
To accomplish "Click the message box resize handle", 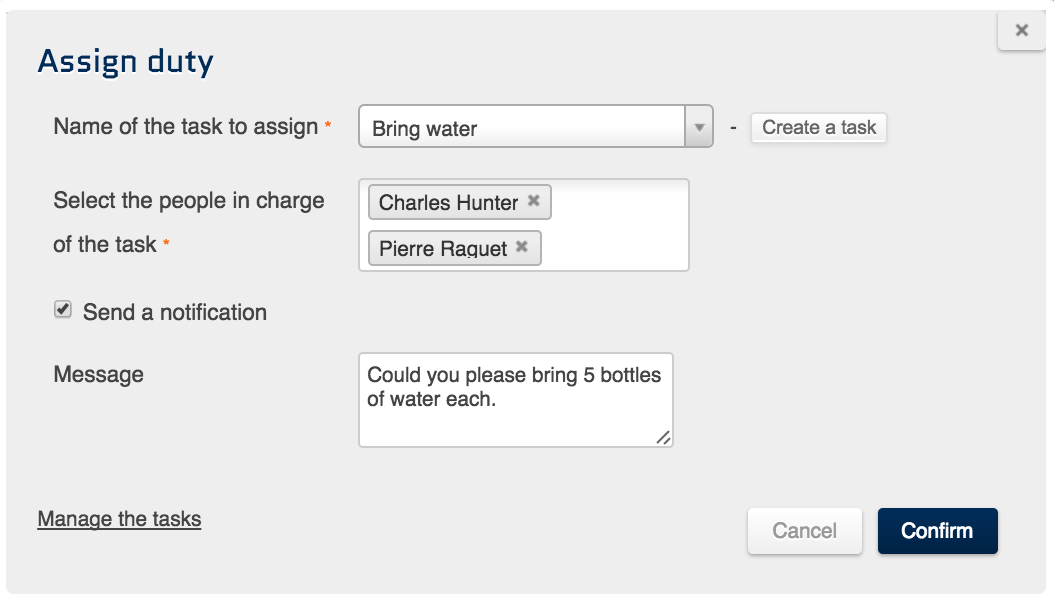I will [x=664, y=437].
